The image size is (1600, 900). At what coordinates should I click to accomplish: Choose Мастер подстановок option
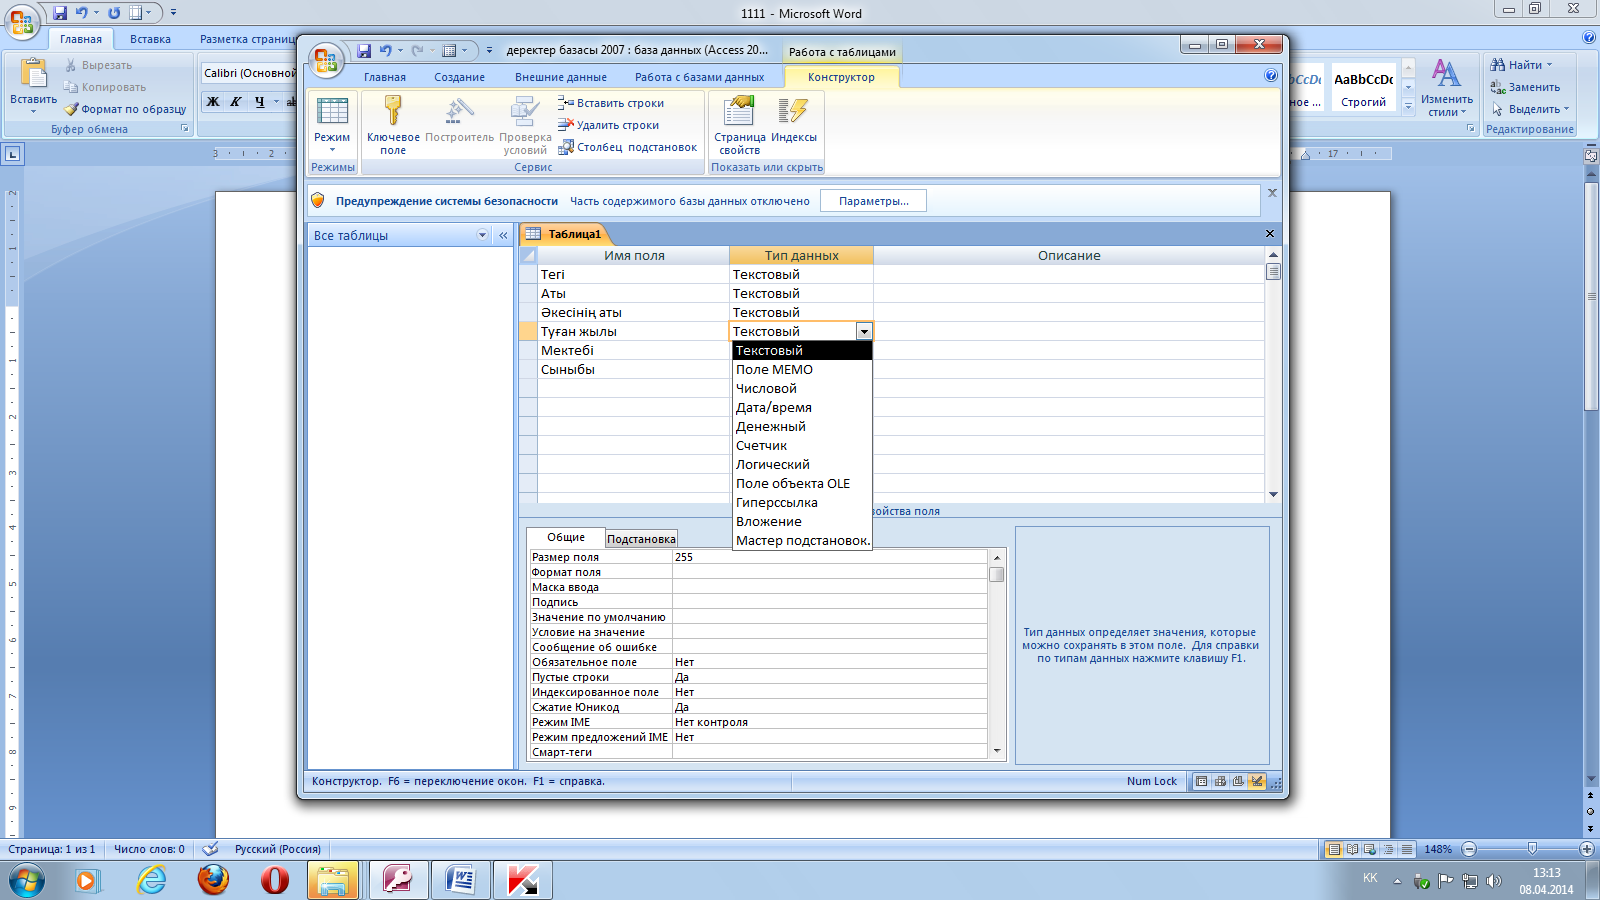[802, 540]
